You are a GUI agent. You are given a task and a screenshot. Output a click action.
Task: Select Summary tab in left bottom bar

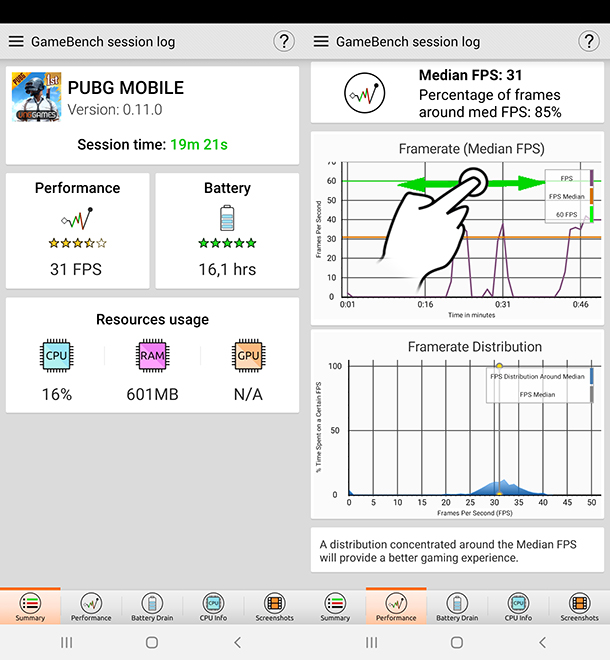30,607
